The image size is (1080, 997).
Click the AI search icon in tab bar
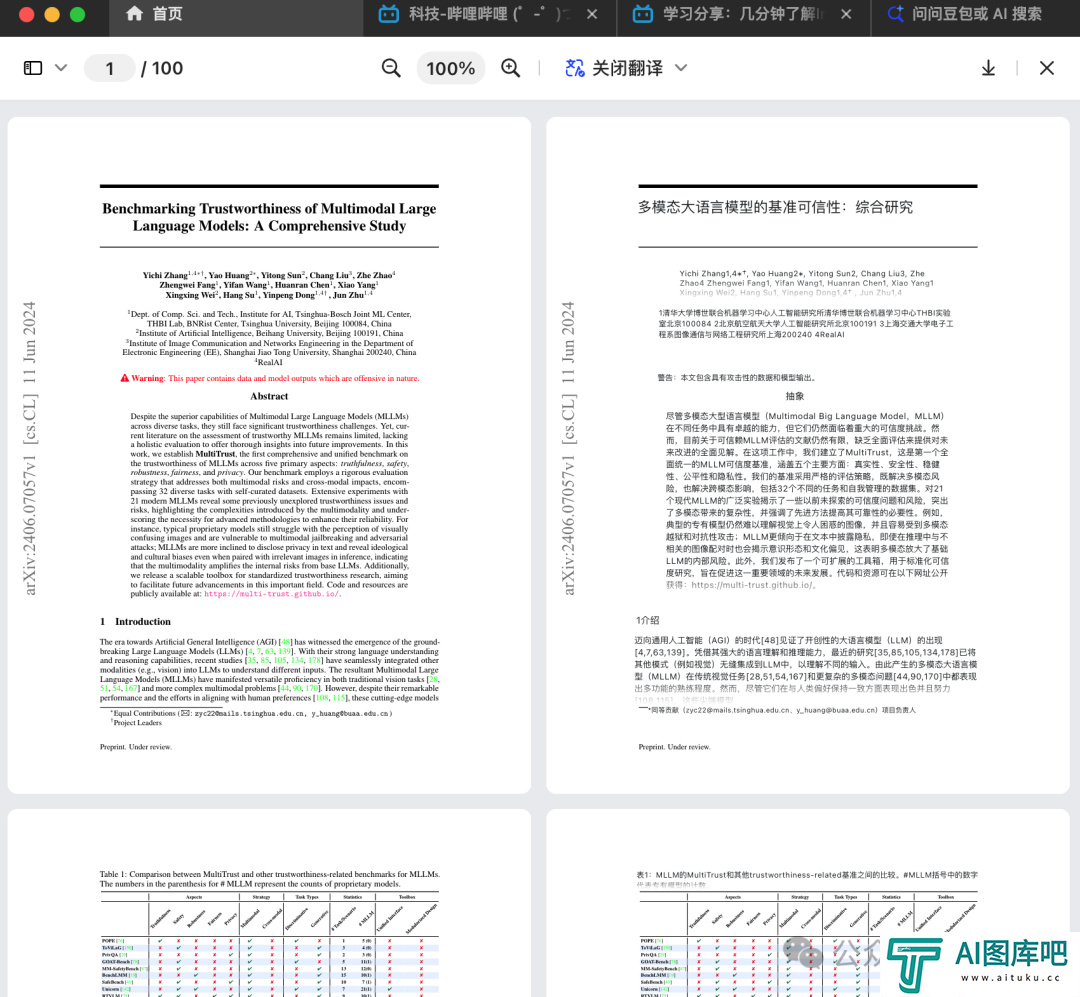pyautogui.click(x=895, y=14)
